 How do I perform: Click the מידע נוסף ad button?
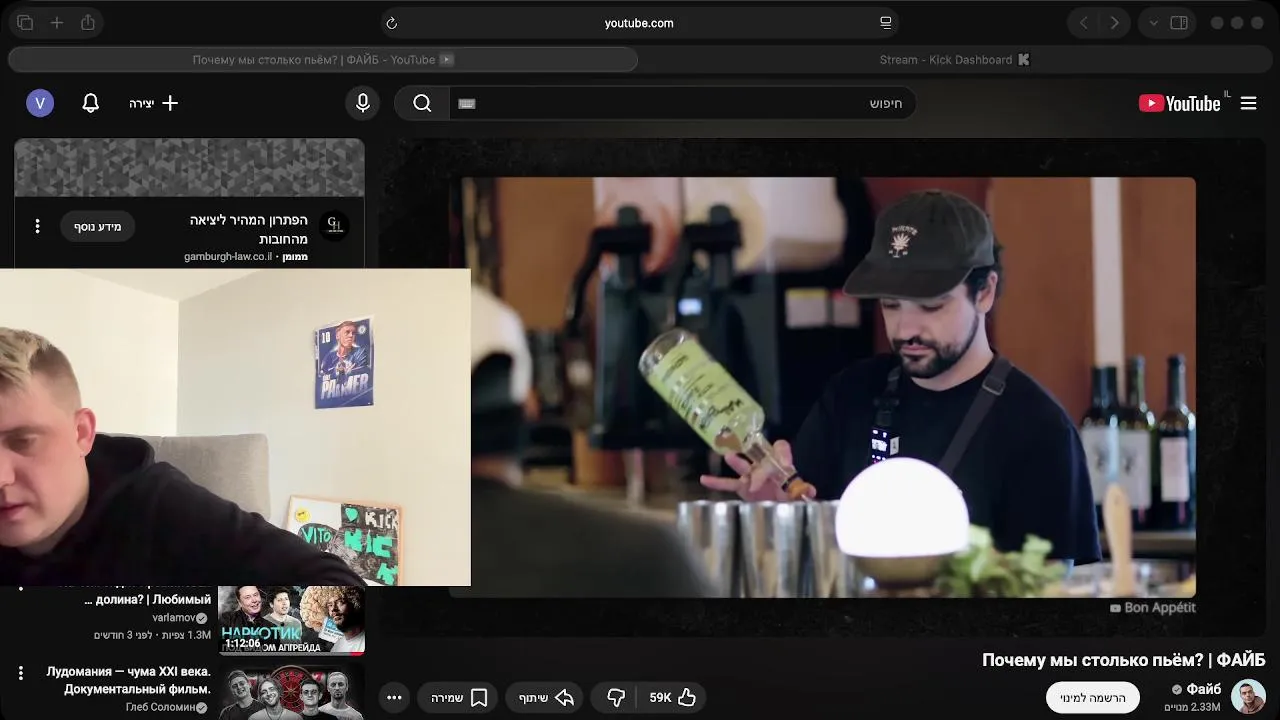(98, 227)
